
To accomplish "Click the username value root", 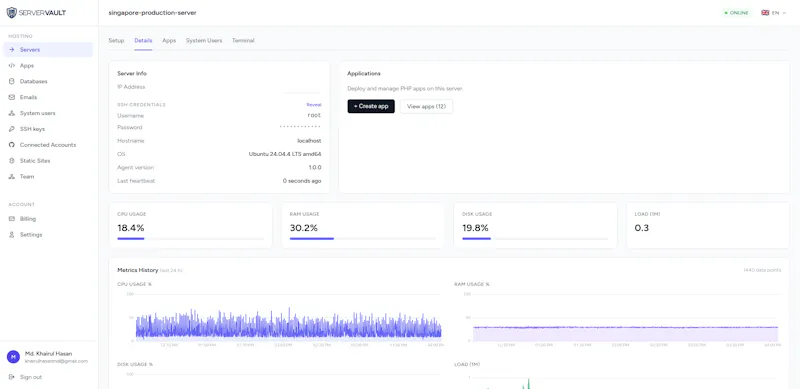I will pyautogui.click(x=314, y=115).
